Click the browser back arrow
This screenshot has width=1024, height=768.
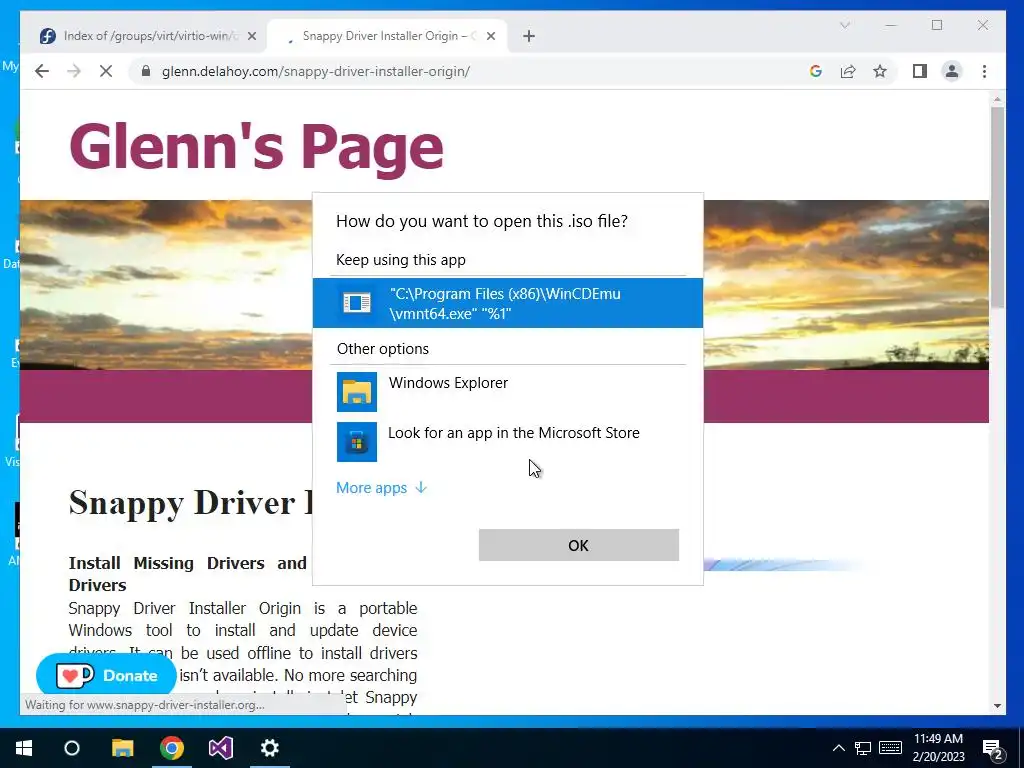pyautogui.click(x=42, y=71)
